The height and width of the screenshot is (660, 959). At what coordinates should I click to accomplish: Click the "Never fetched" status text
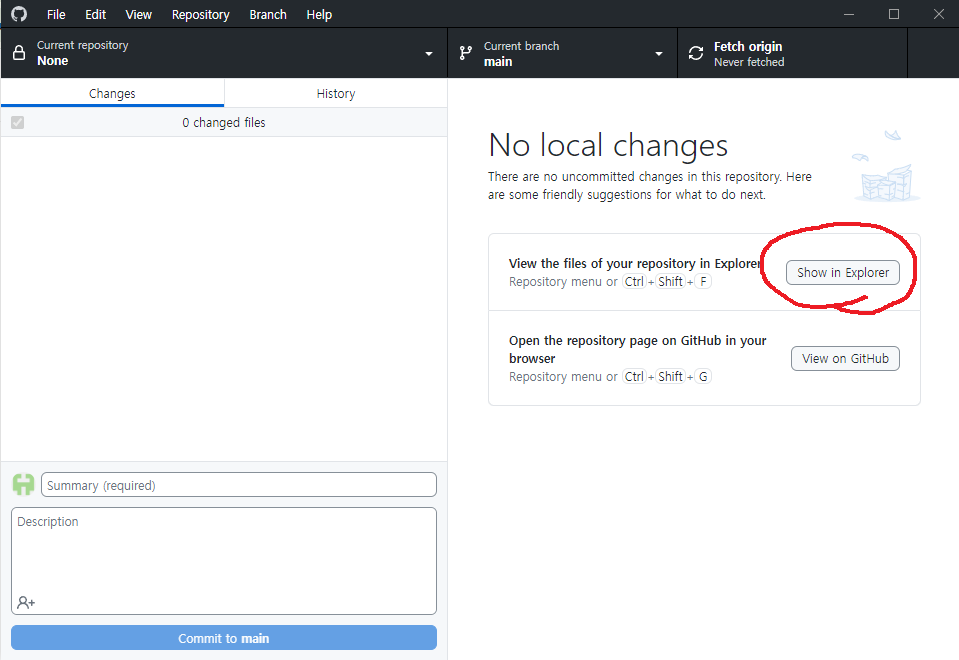(x=749, y=62)
